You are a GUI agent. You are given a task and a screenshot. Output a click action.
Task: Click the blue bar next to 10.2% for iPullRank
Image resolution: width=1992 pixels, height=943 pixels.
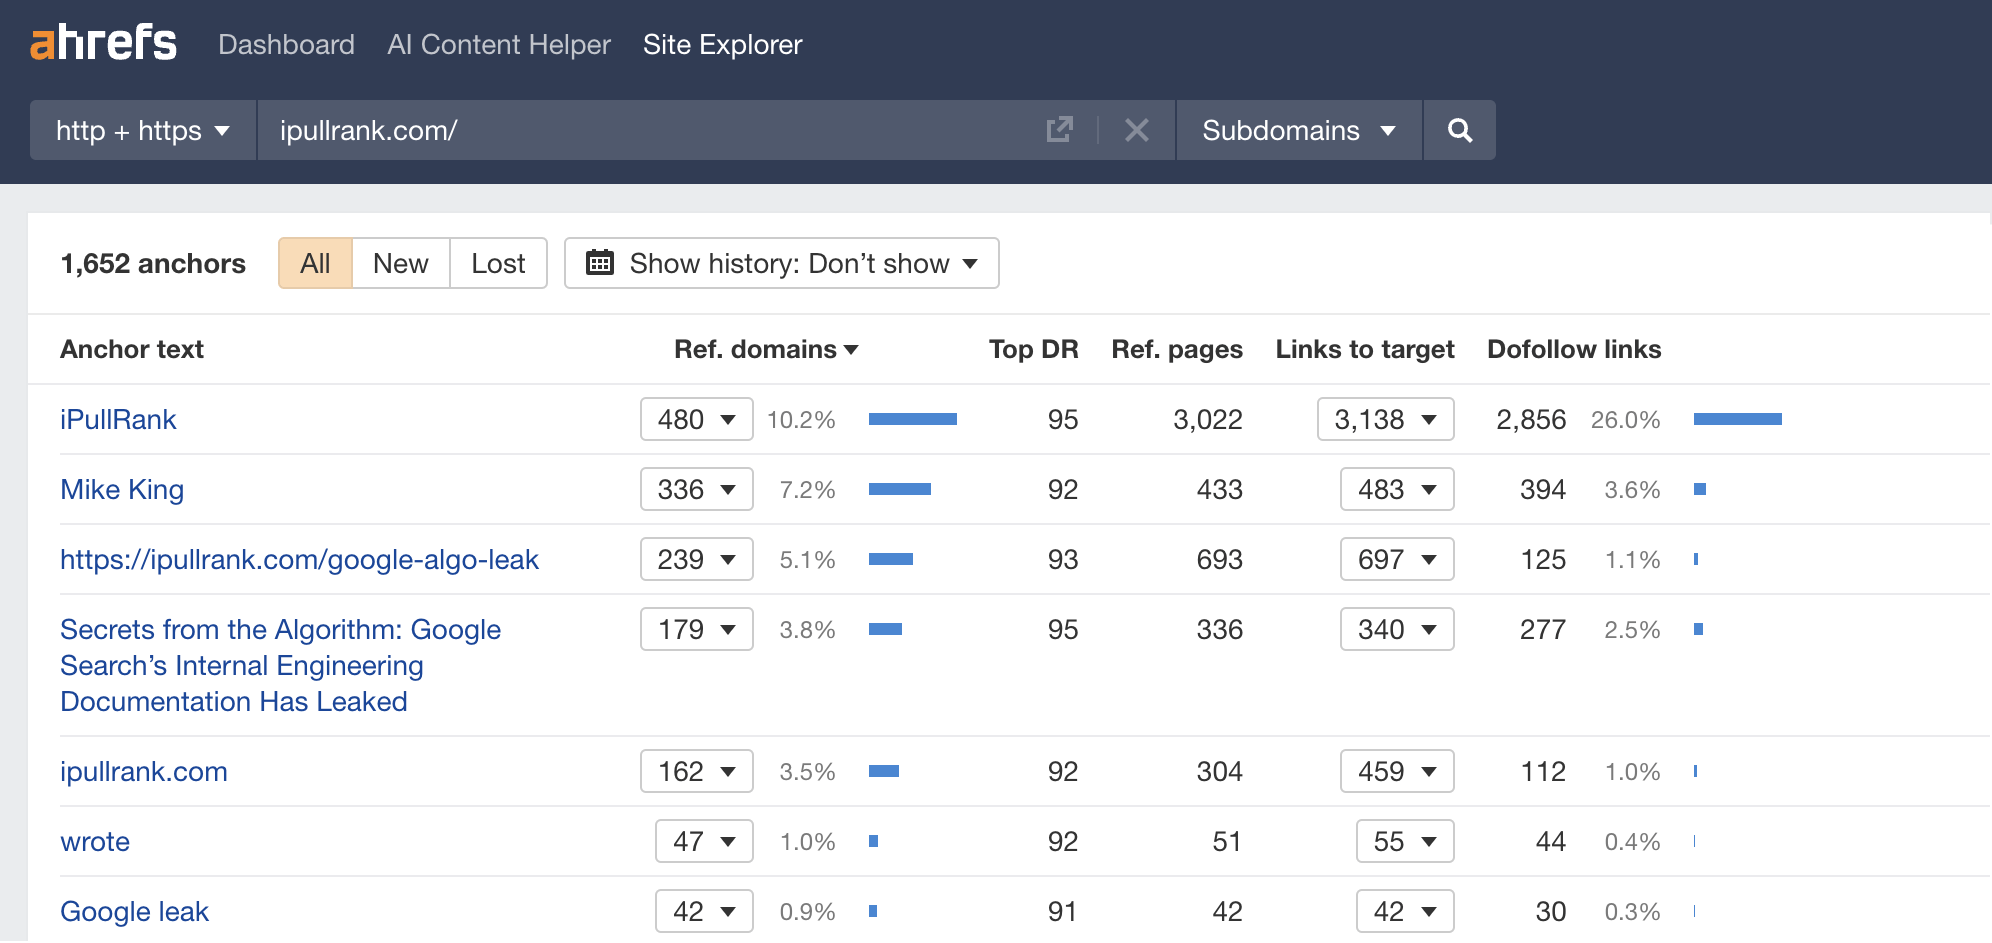point(912,419)
